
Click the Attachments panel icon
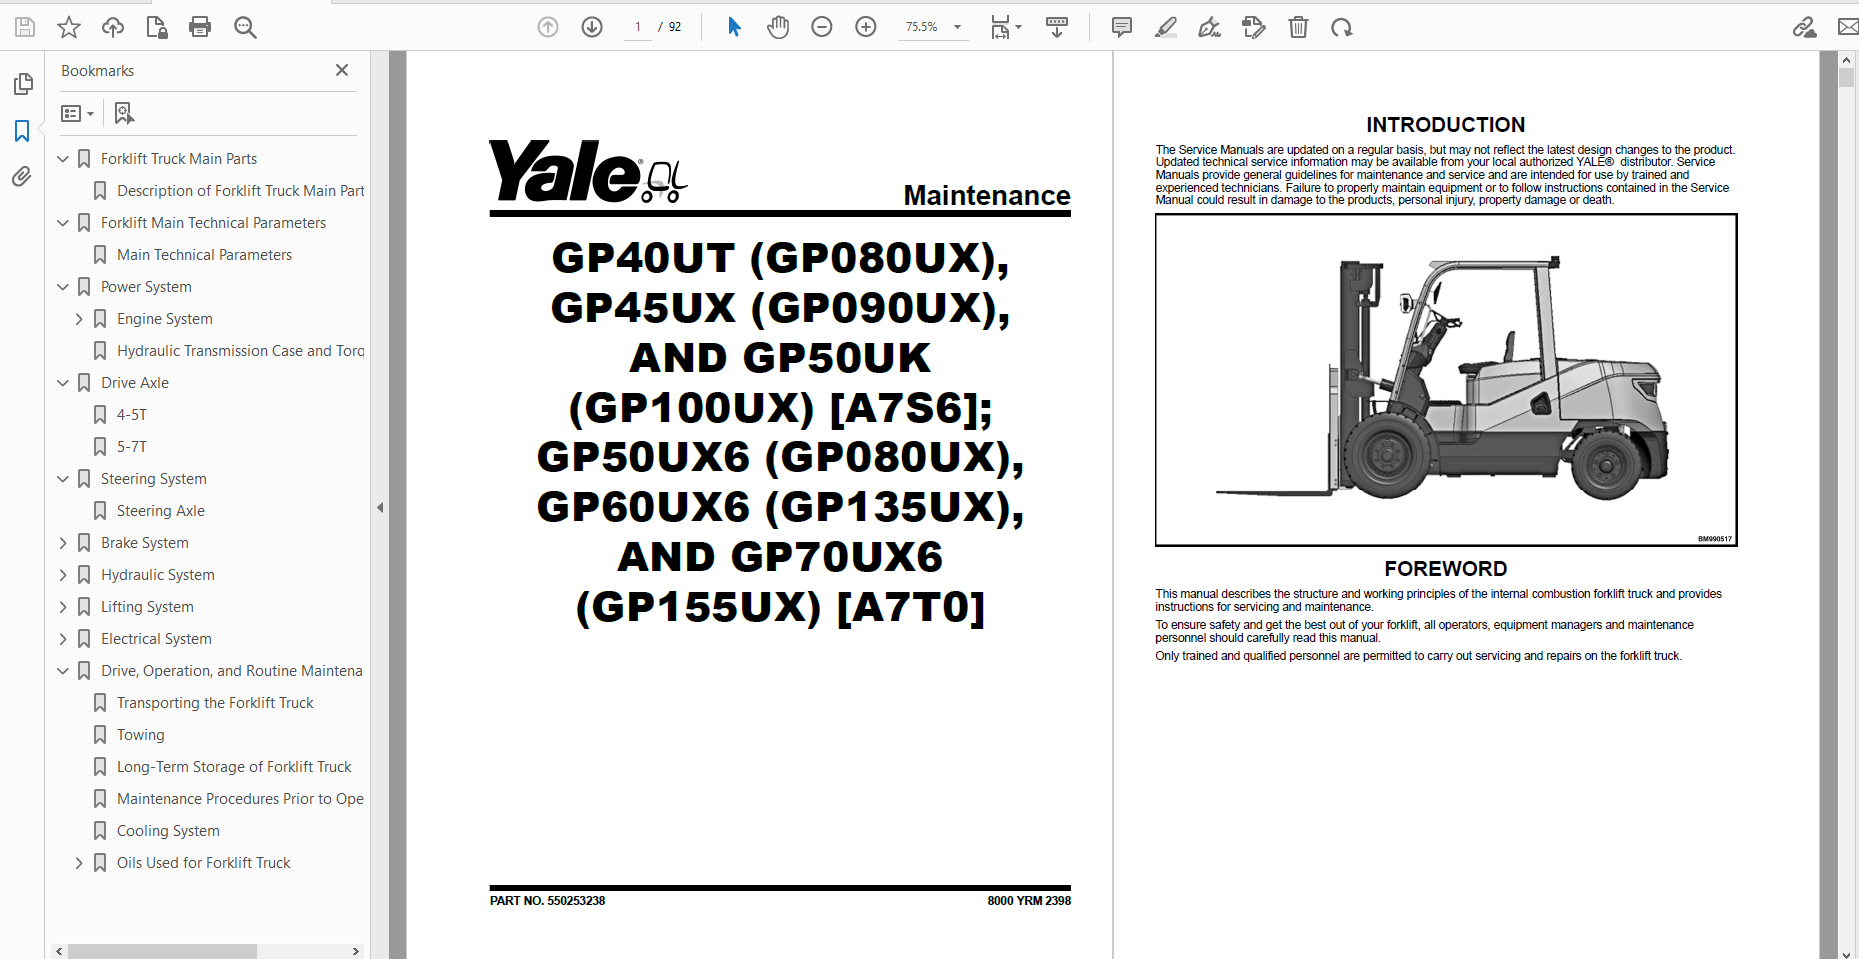click(22, 176)
